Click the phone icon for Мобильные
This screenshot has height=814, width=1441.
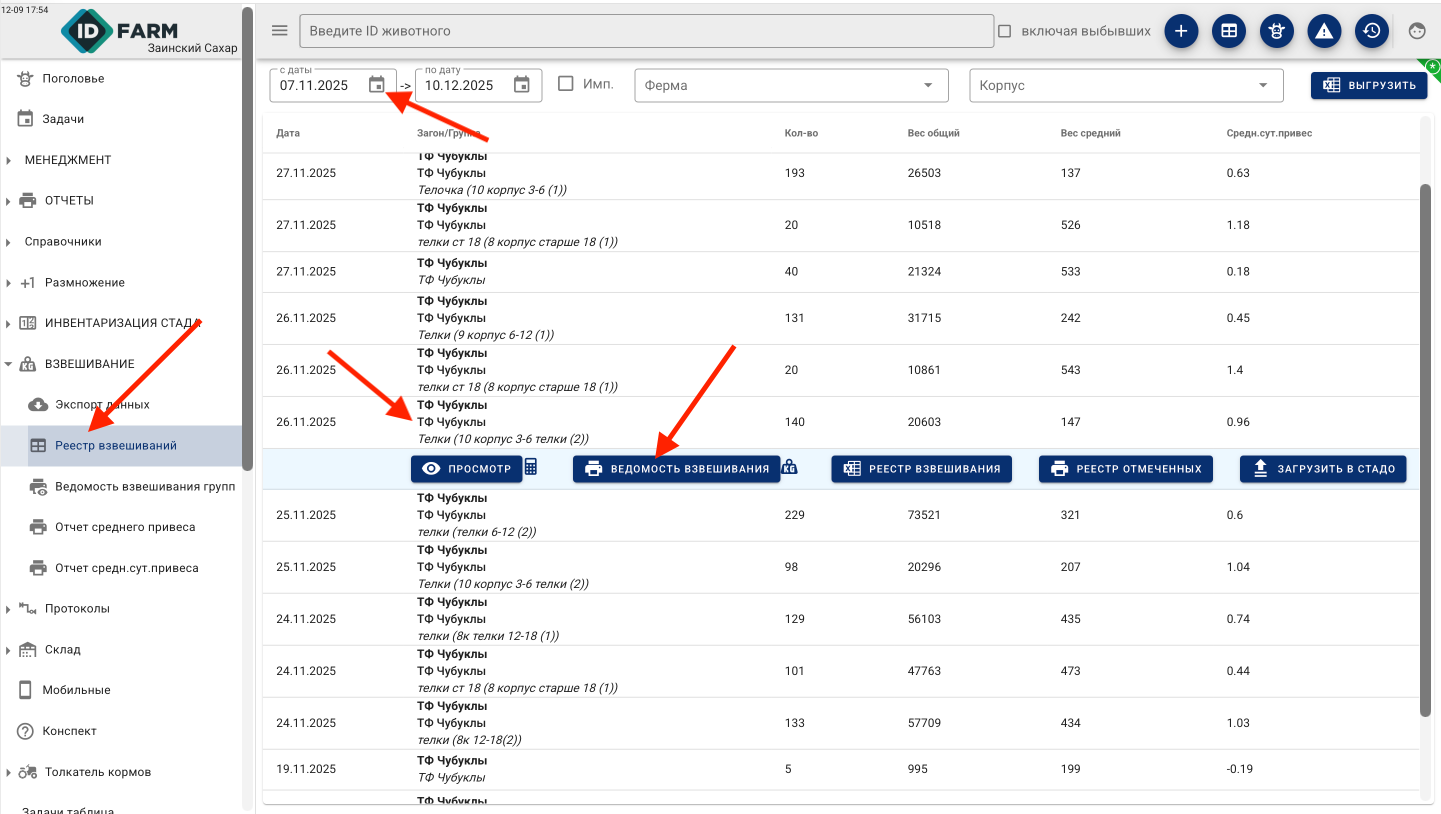point(26,690)
